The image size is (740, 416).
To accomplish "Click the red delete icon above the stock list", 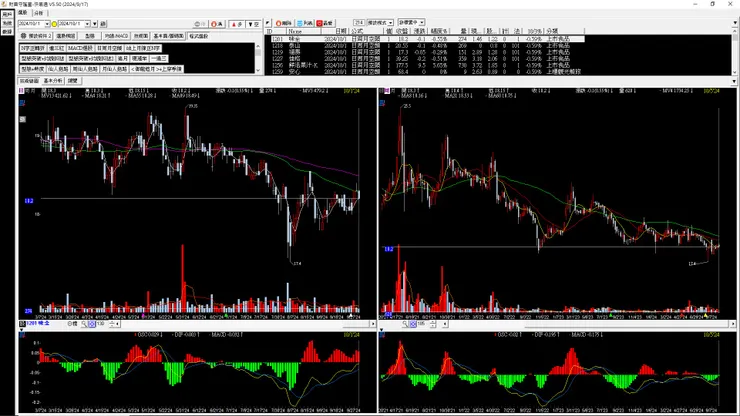I will click(x=279, y=23).
